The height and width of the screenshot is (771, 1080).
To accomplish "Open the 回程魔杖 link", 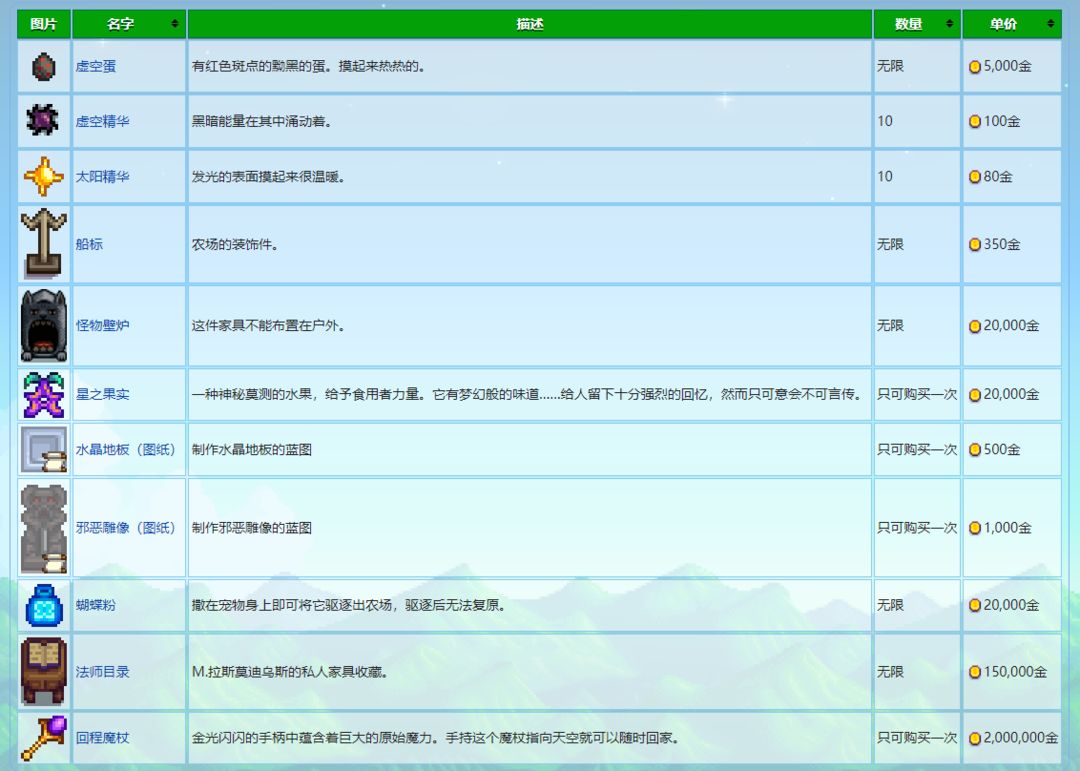I will click(x=103, y=737).
